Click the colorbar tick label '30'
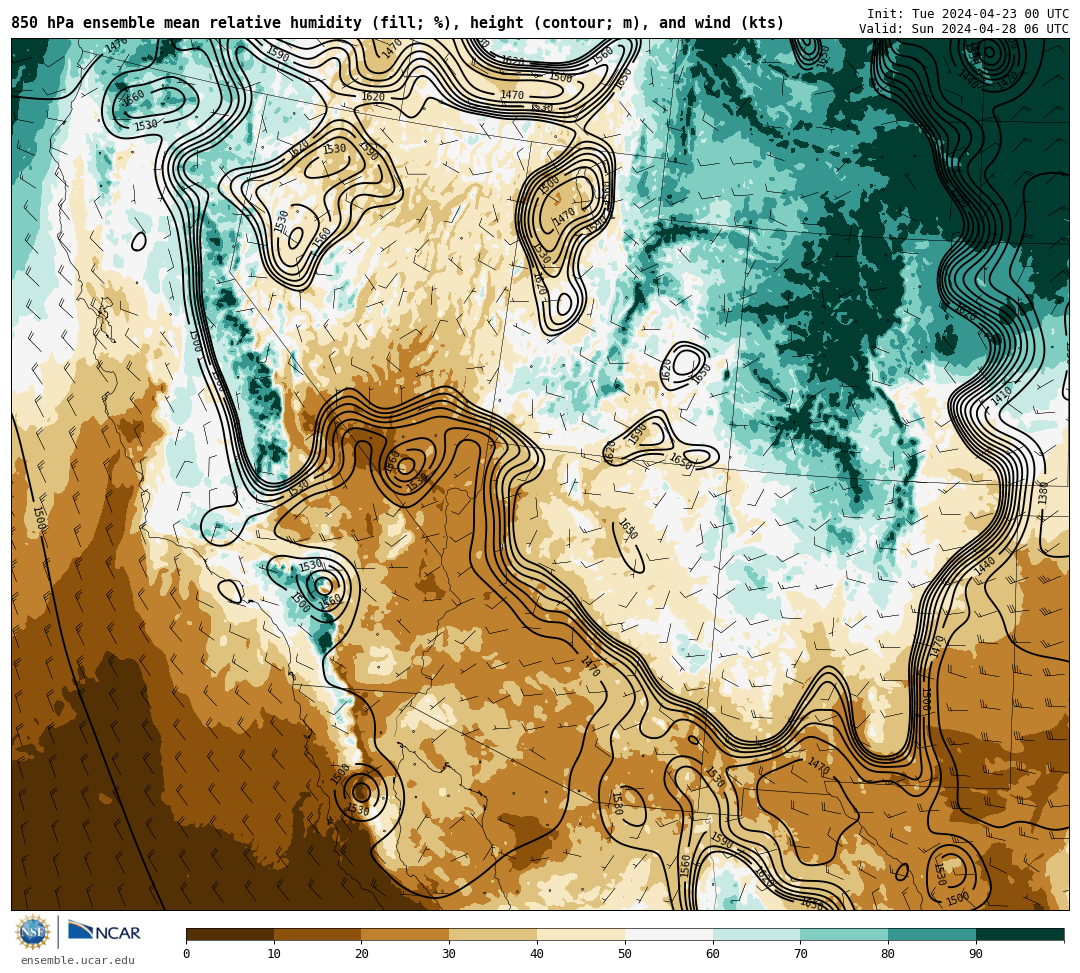 [x=449, y=954]
